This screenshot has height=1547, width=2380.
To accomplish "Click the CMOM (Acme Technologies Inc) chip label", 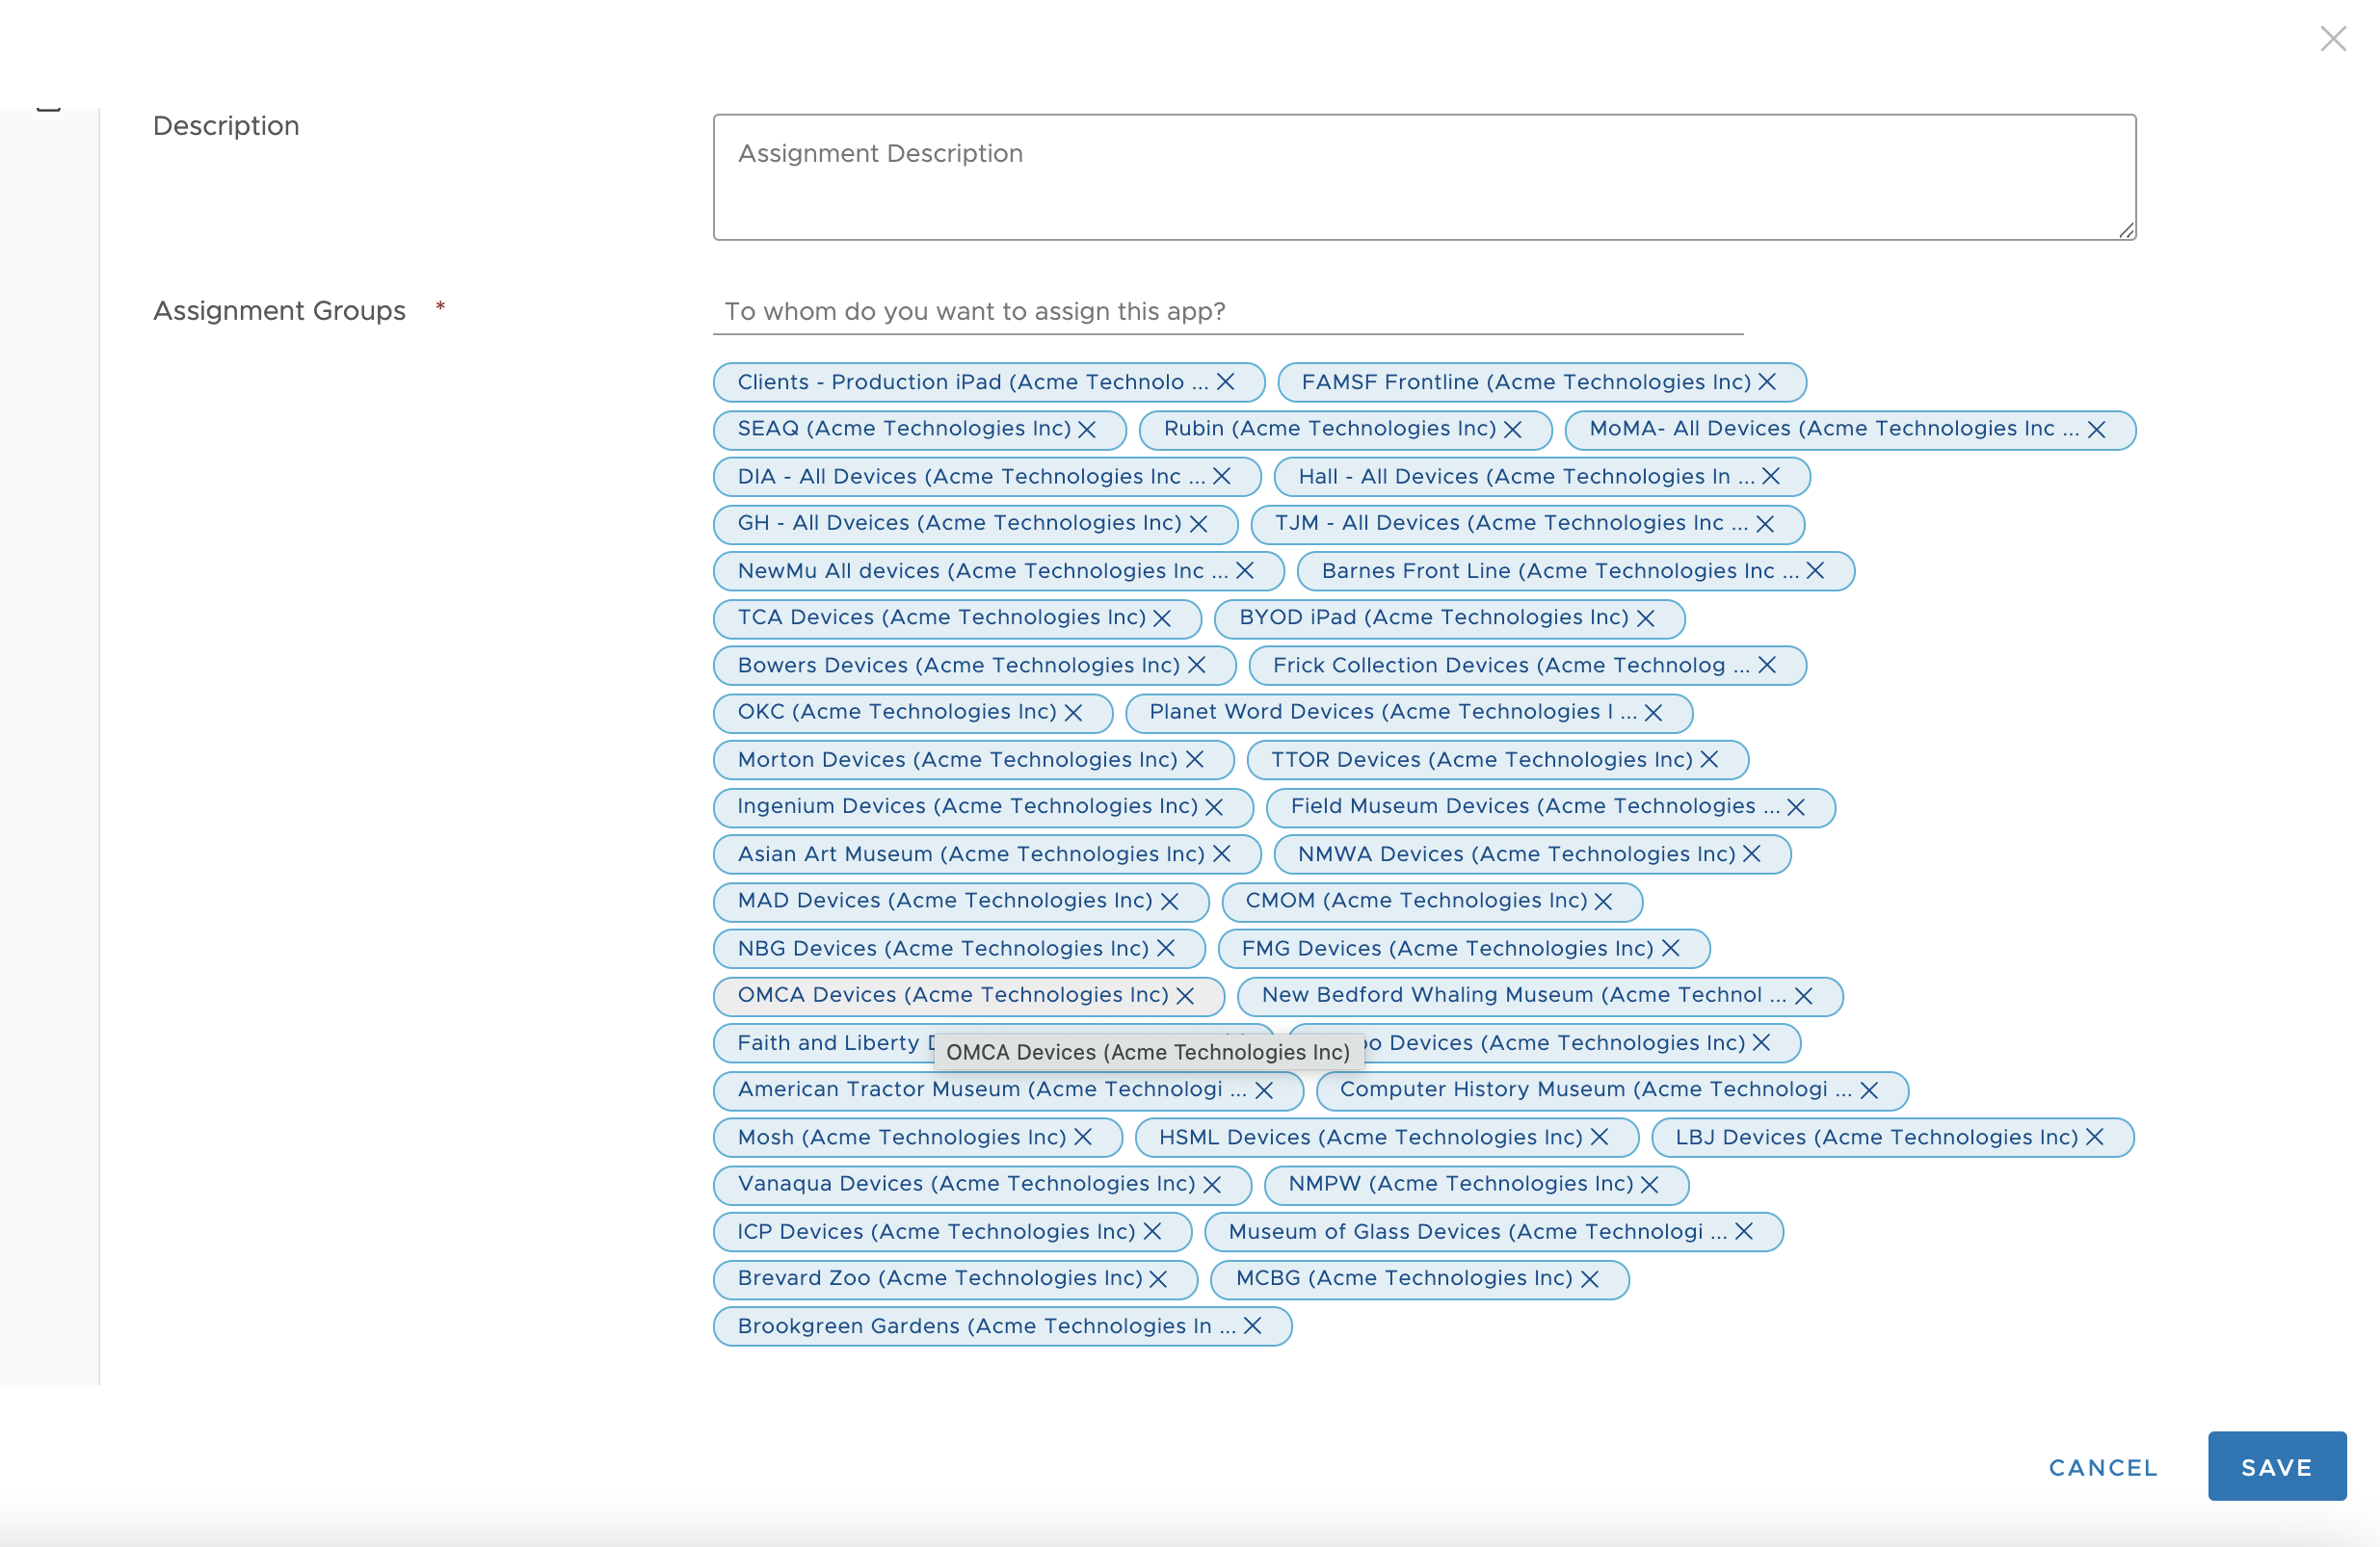I will click(1416, 901).
